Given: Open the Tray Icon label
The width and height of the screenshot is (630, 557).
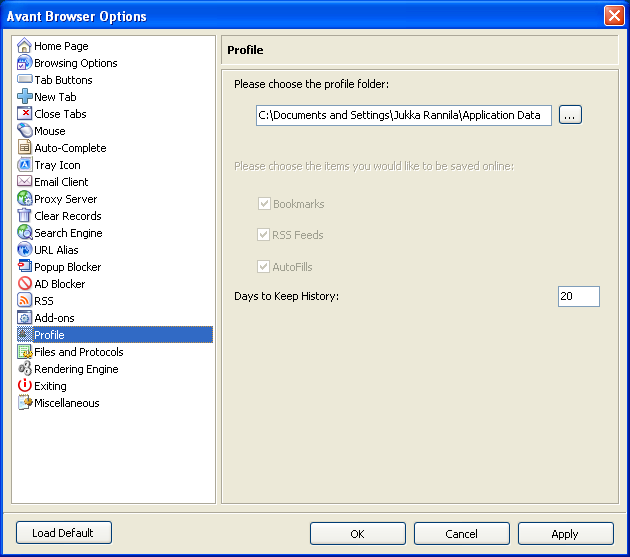Looking at the screenshot, I should click(57, 165).
